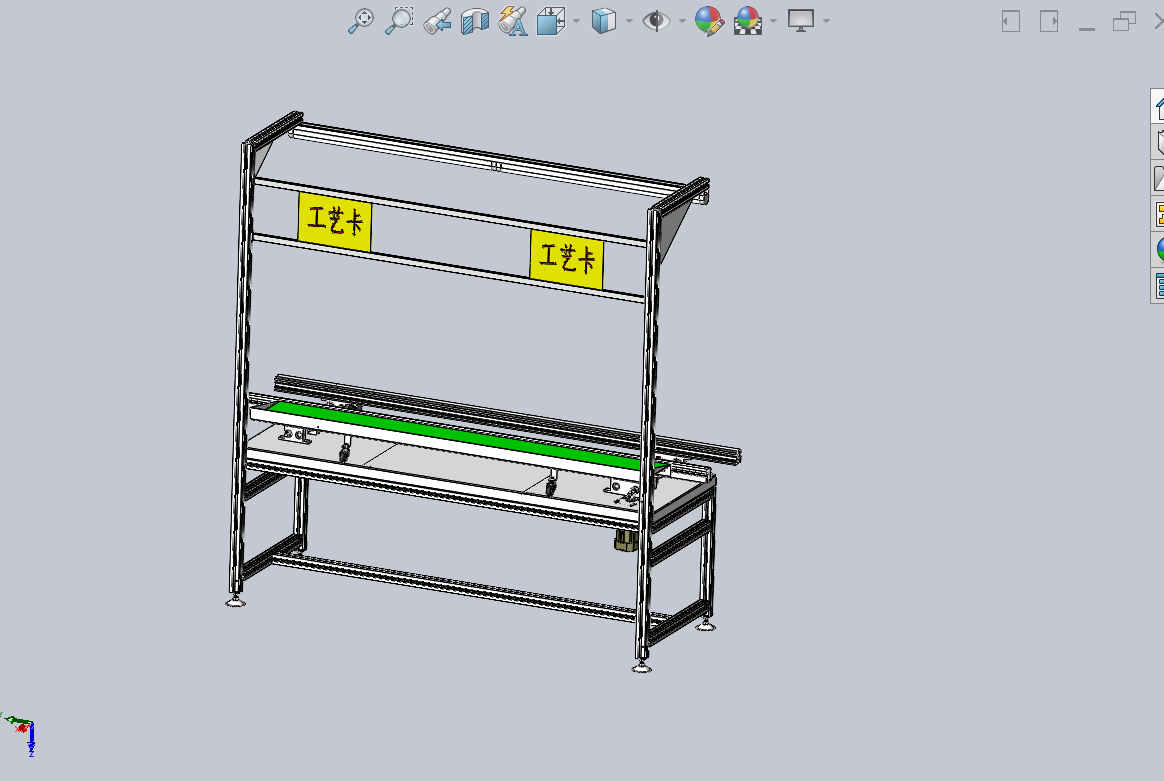Screen dimensions: 1164x781
Task: Expand the right panel with arrow button
Action: tap(1049, 21)
